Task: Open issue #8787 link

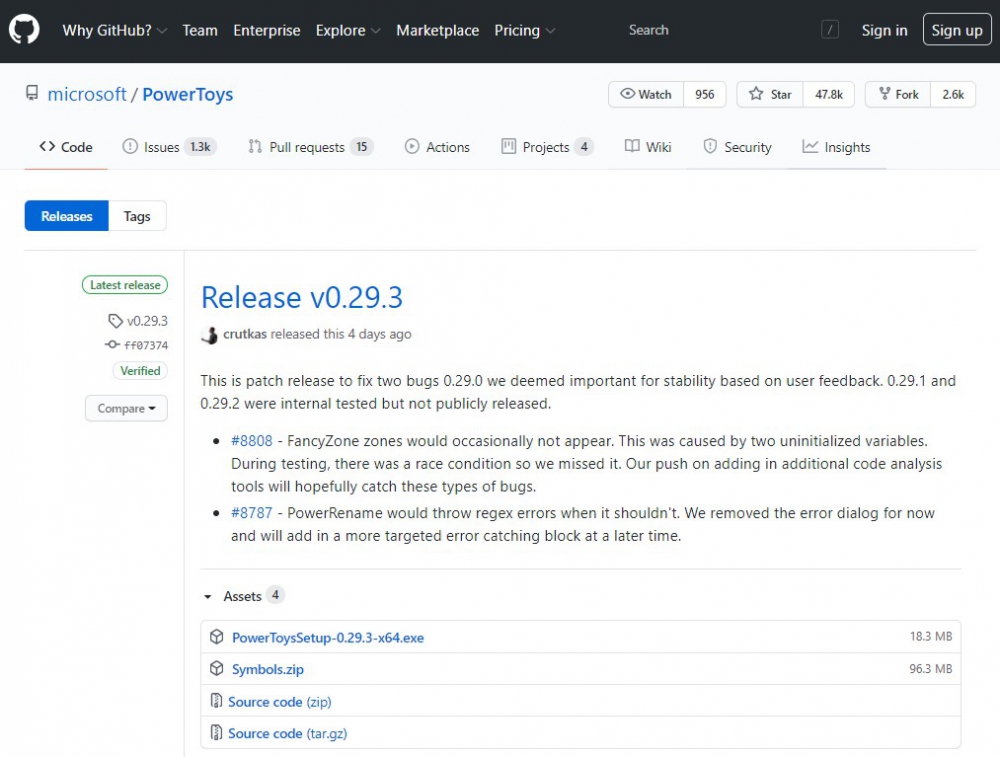Action: pos(251,513)
